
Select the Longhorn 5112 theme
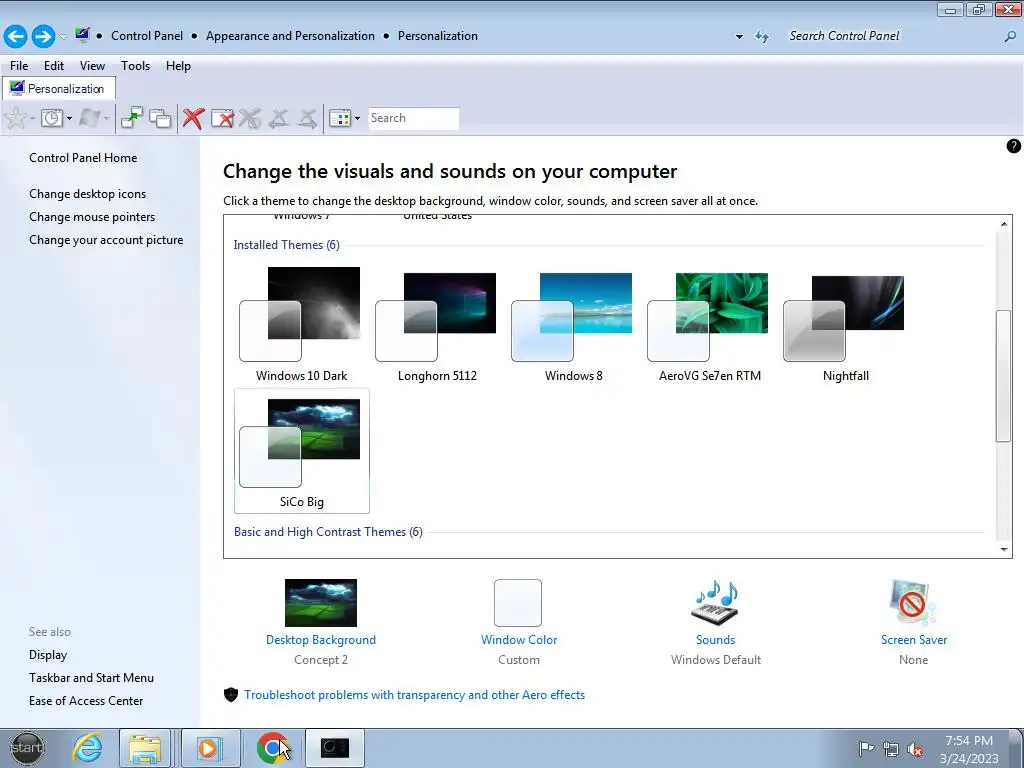coord(437,325)
